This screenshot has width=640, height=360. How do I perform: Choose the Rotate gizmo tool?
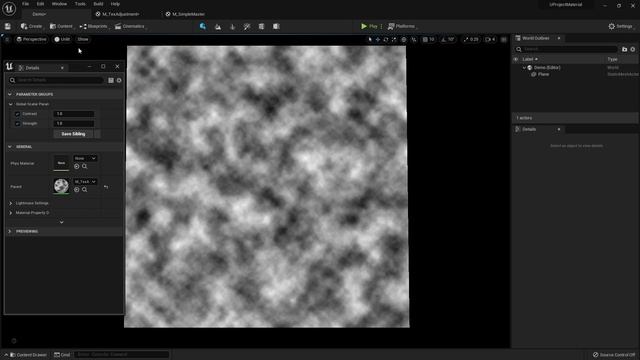click(386, 40)
